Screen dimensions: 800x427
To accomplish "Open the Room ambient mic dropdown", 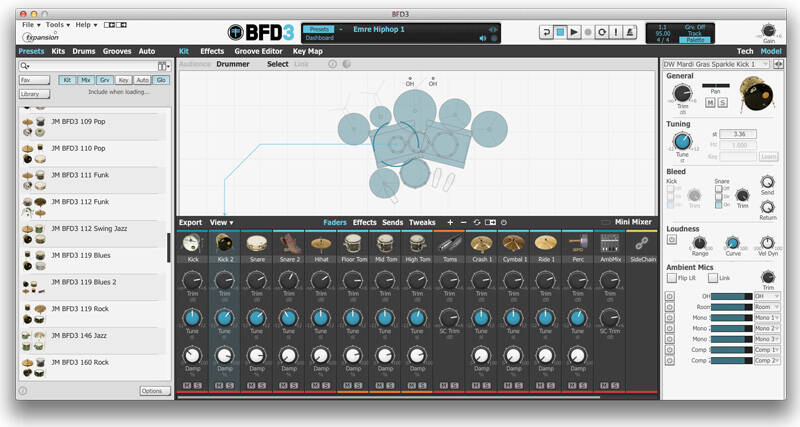I will 767,307.
